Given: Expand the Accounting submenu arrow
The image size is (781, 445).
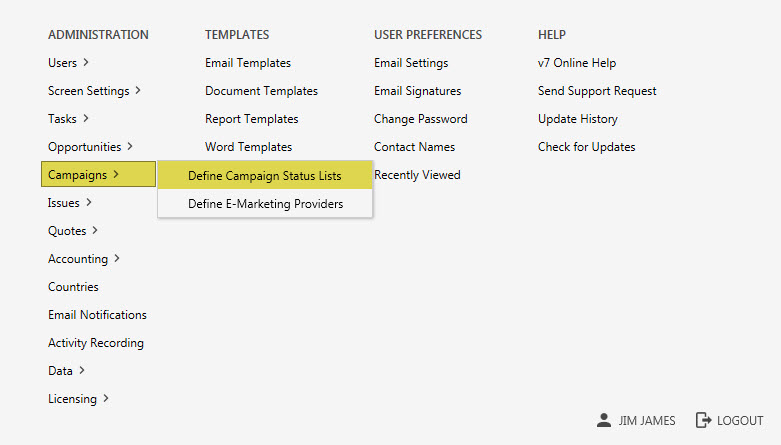Looking at the screenshot, I should coord(117,259).
